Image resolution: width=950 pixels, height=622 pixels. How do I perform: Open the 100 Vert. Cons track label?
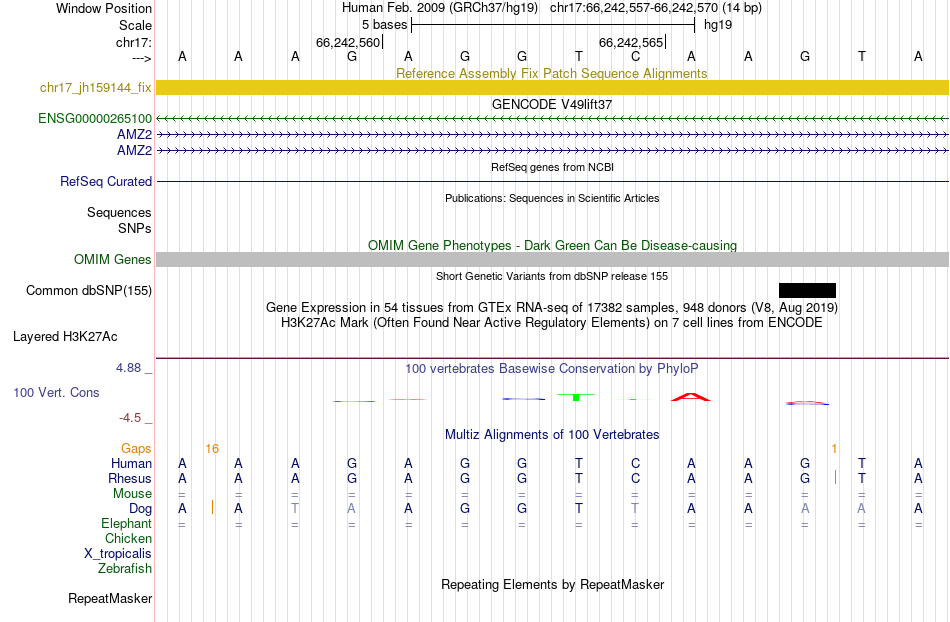pos(56,393)
